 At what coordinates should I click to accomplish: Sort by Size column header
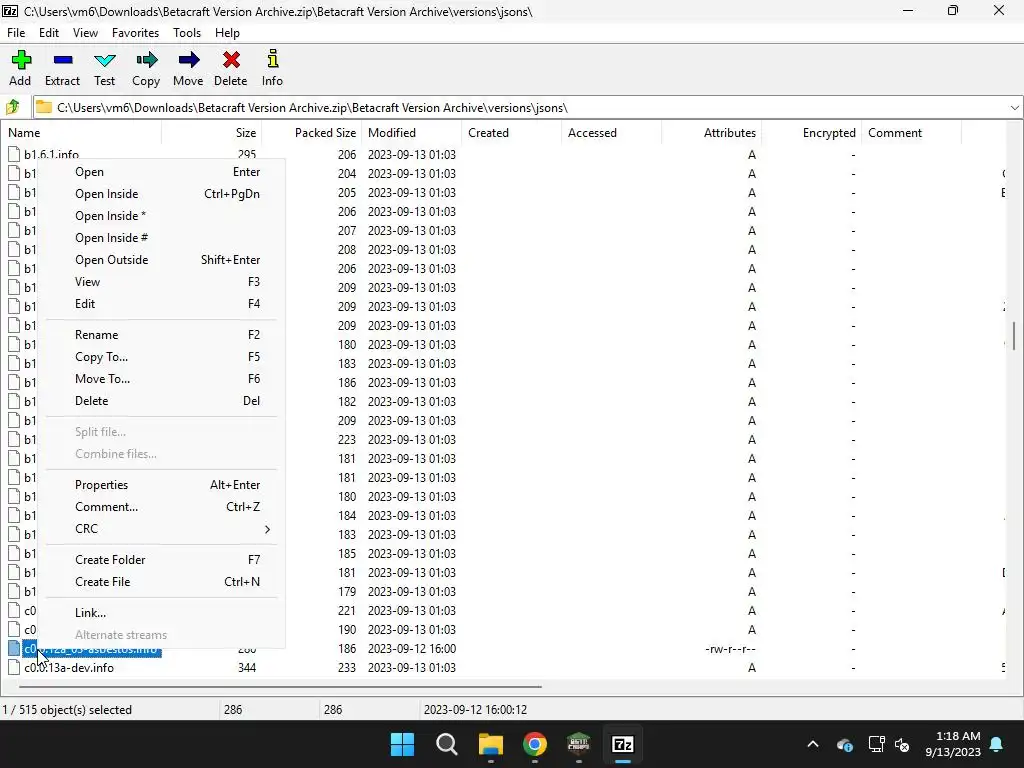click(x=212, y=133)
